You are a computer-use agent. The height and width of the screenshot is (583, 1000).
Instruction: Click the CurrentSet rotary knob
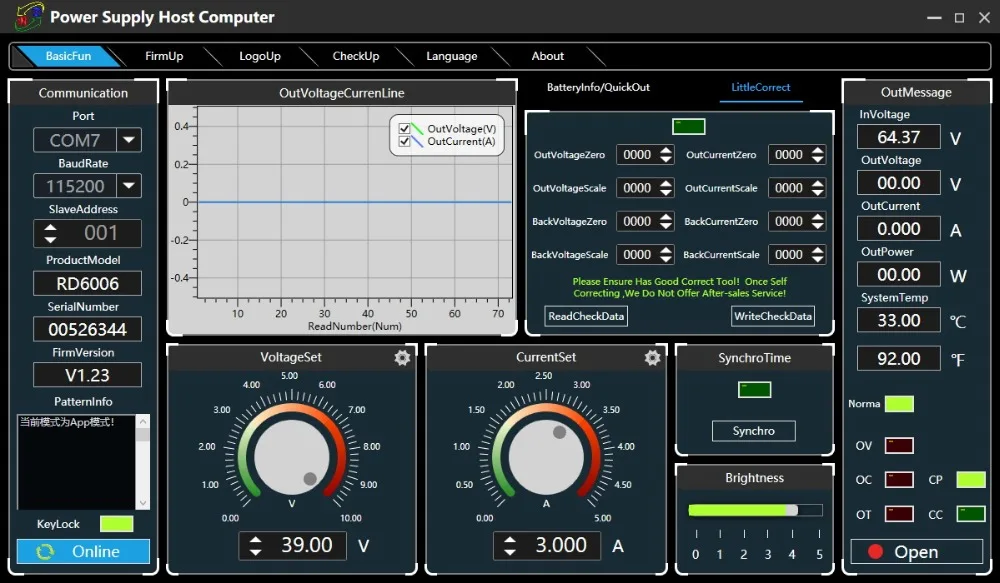tap(546, 457)
